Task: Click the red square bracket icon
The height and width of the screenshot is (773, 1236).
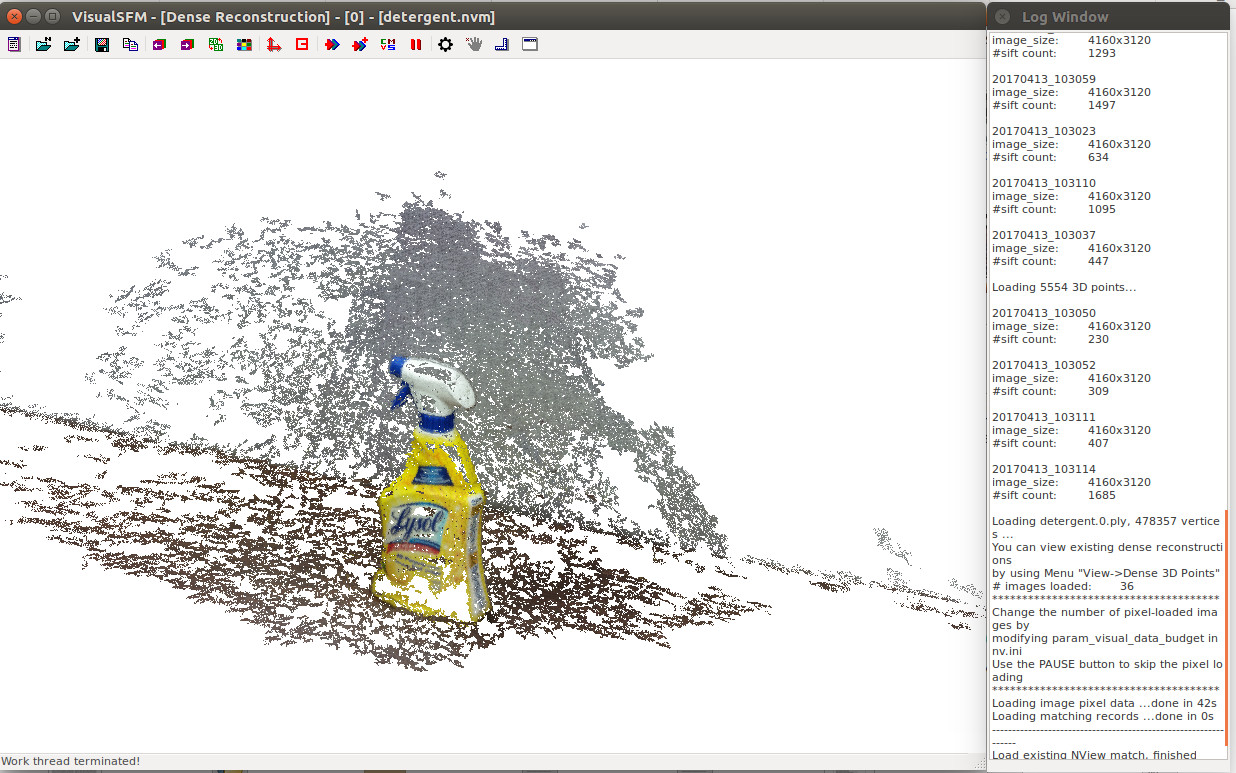Action: pyautogui.click(x=302, y=45)
